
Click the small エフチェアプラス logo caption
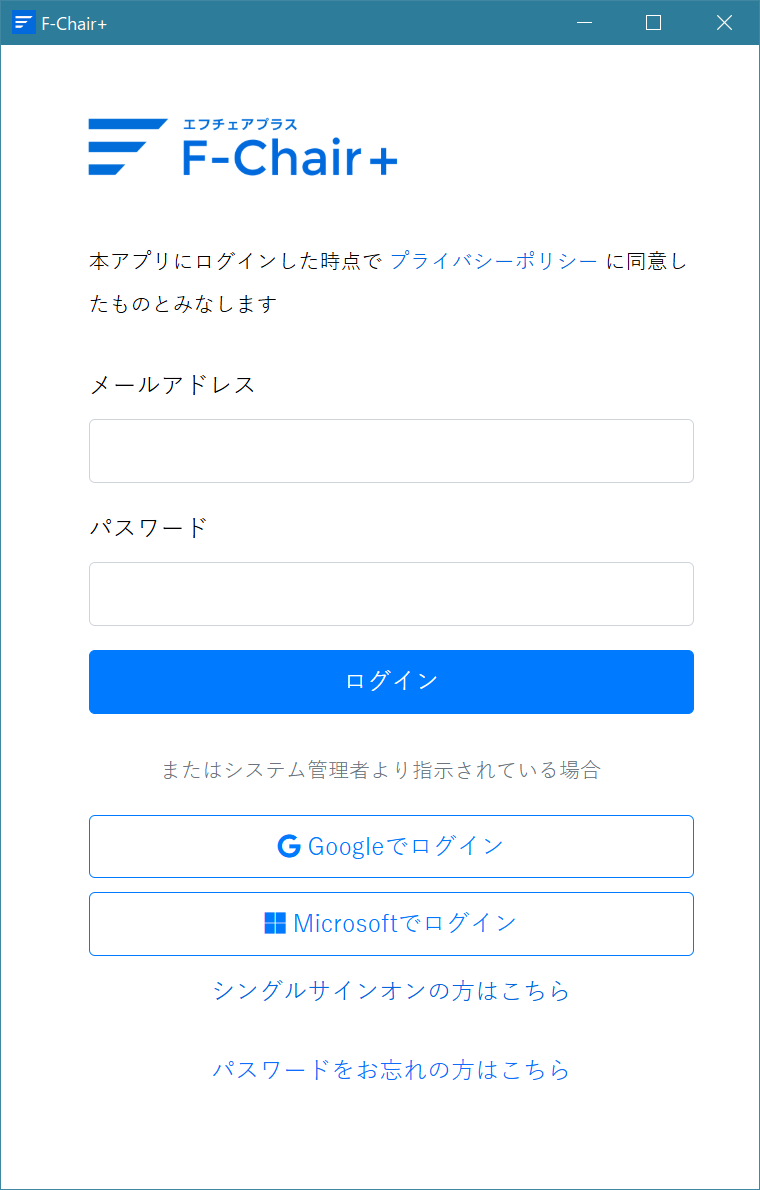[240, 125]
